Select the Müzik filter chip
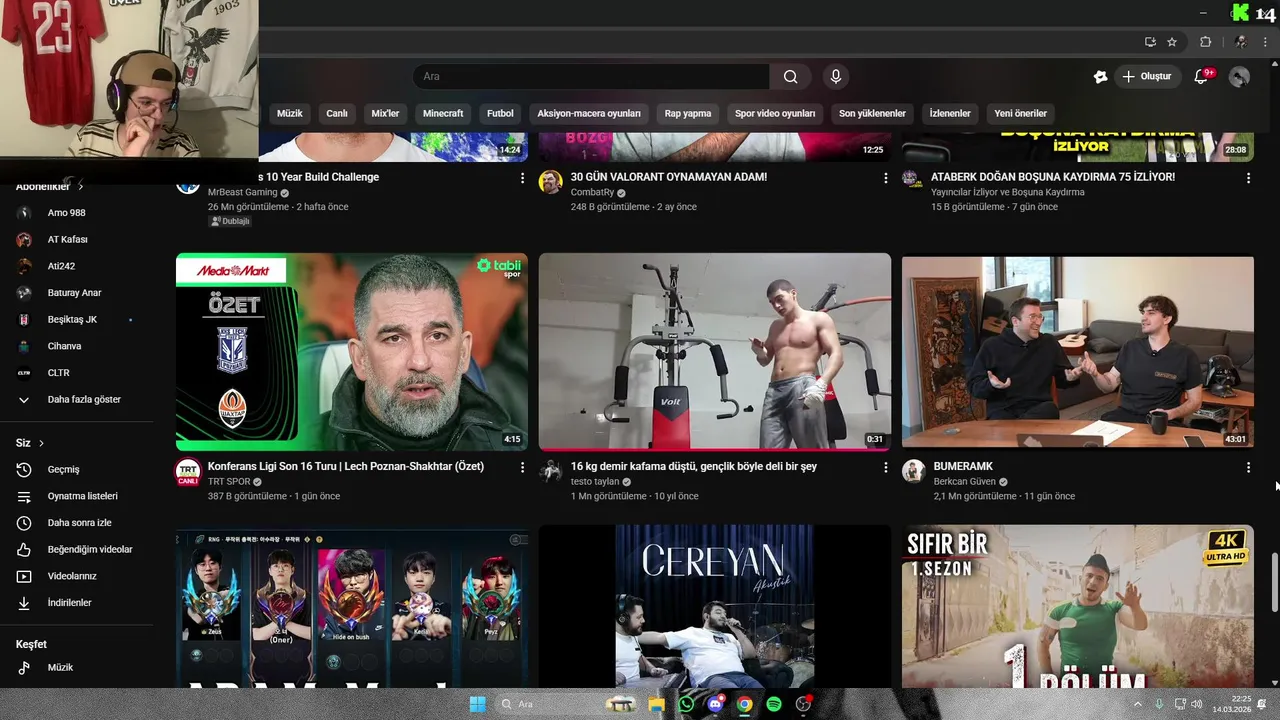The height and width of the screenshot is (720, 1280). (290, 113)
